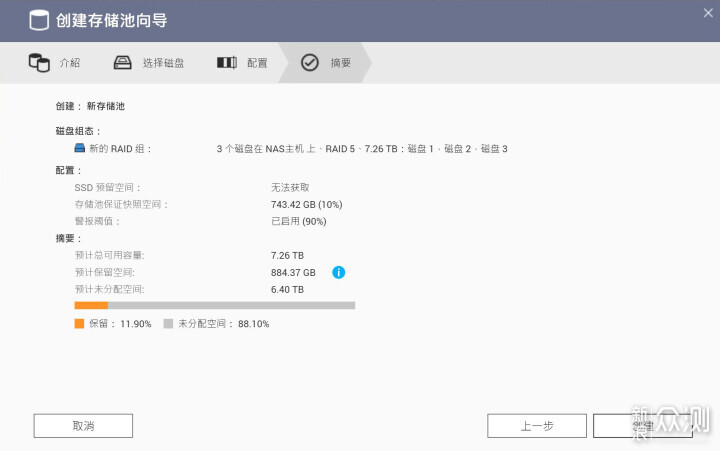
Task: Click the gray unallocated portion of capacity bar
Action: [231, 305]
